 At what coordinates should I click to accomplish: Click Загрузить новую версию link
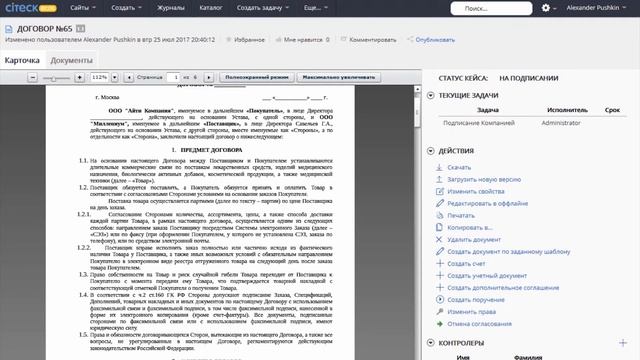(484, 179)
